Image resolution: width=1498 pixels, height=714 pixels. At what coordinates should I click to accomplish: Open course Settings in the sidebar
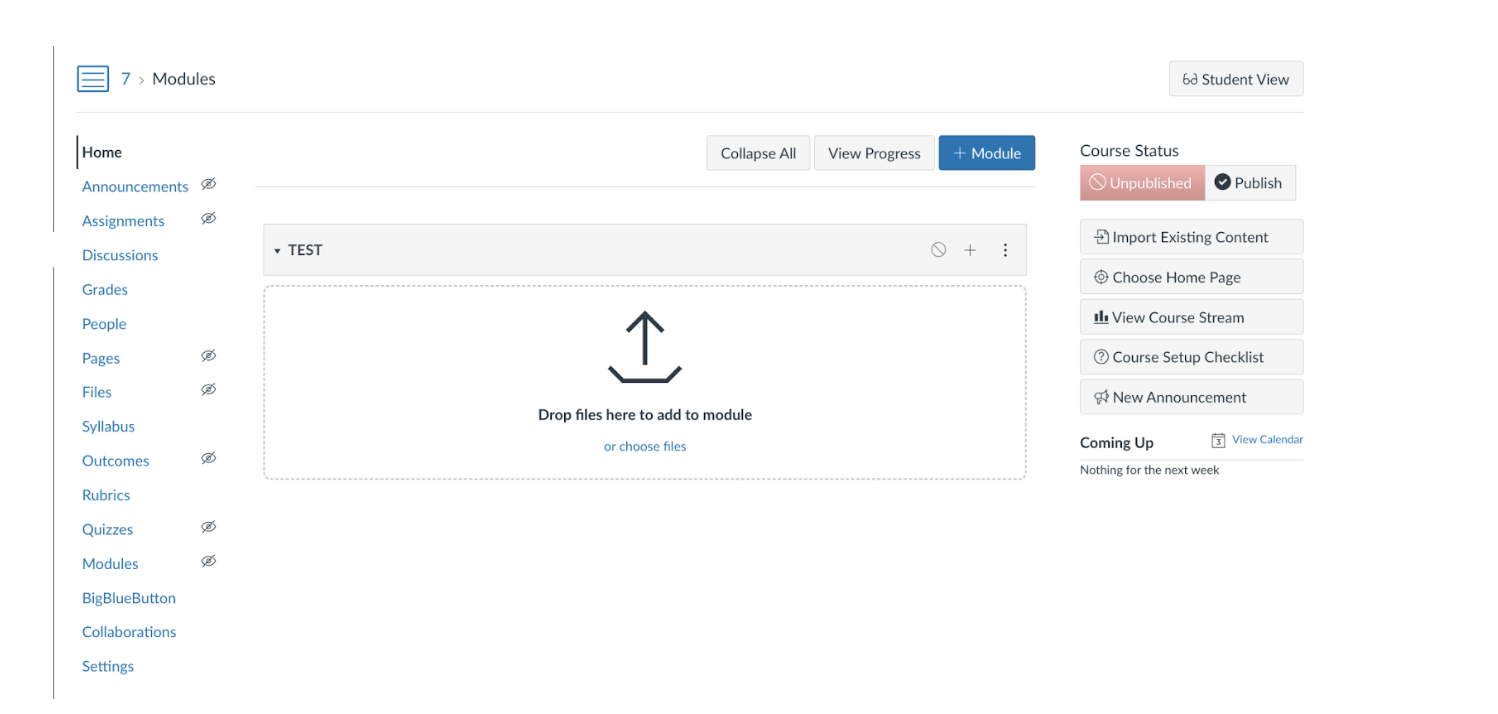click(108, 667)
